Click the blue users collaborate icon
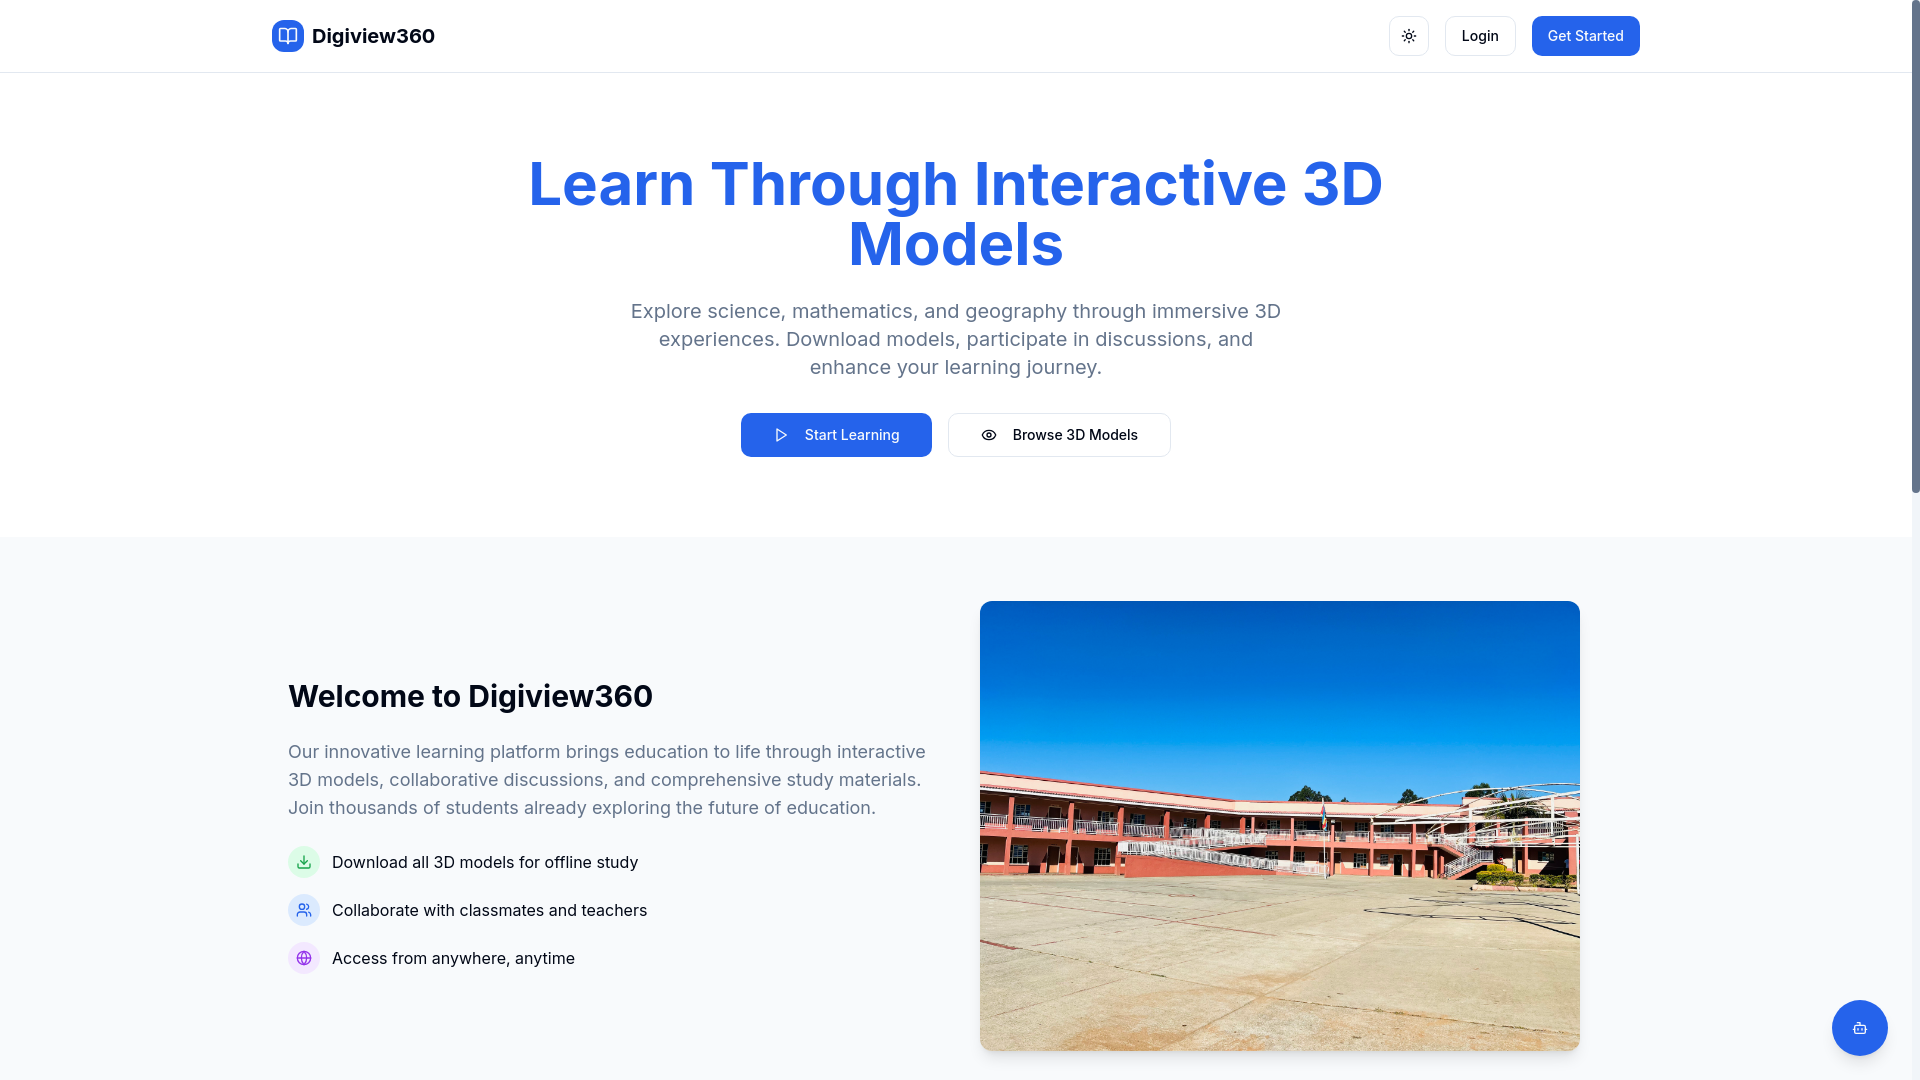This screenshot has height=1080, width=1920. [304, 910]
